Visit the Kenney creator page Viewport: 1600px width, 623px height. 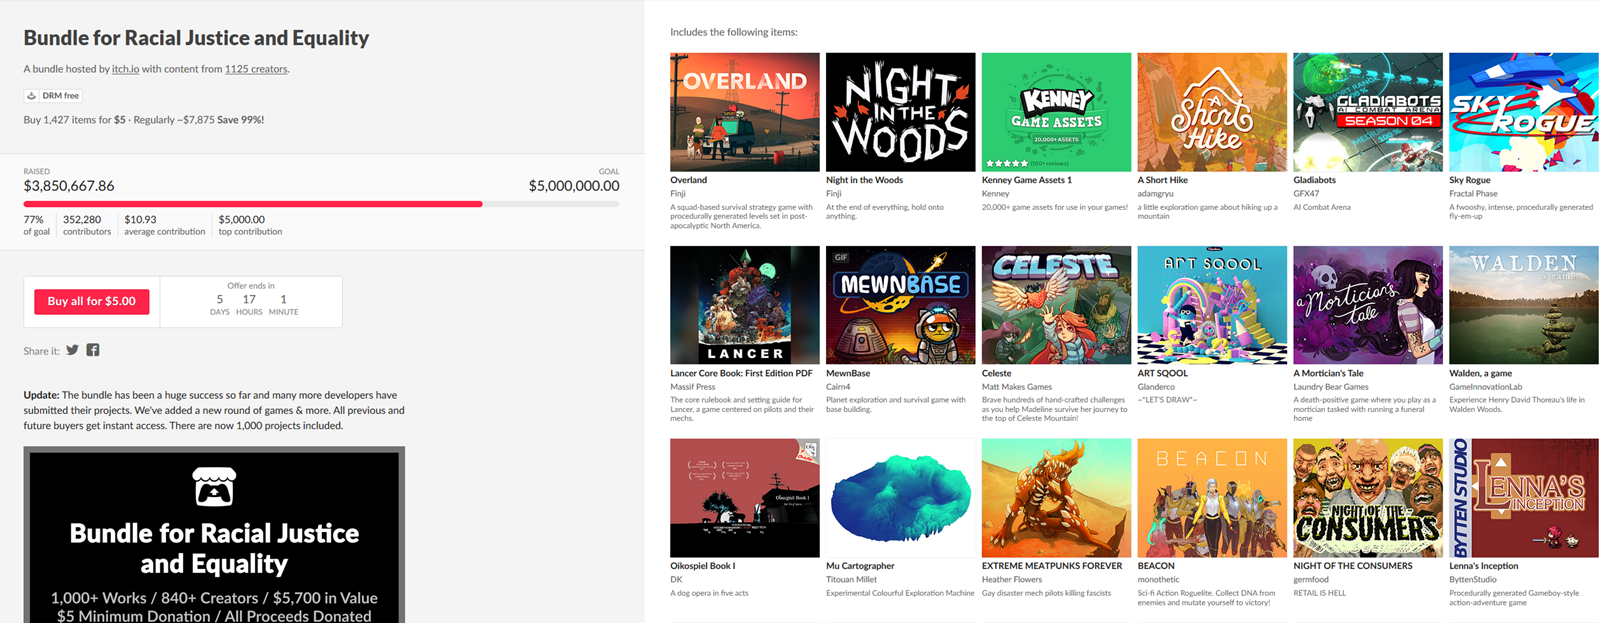[995, 194]
